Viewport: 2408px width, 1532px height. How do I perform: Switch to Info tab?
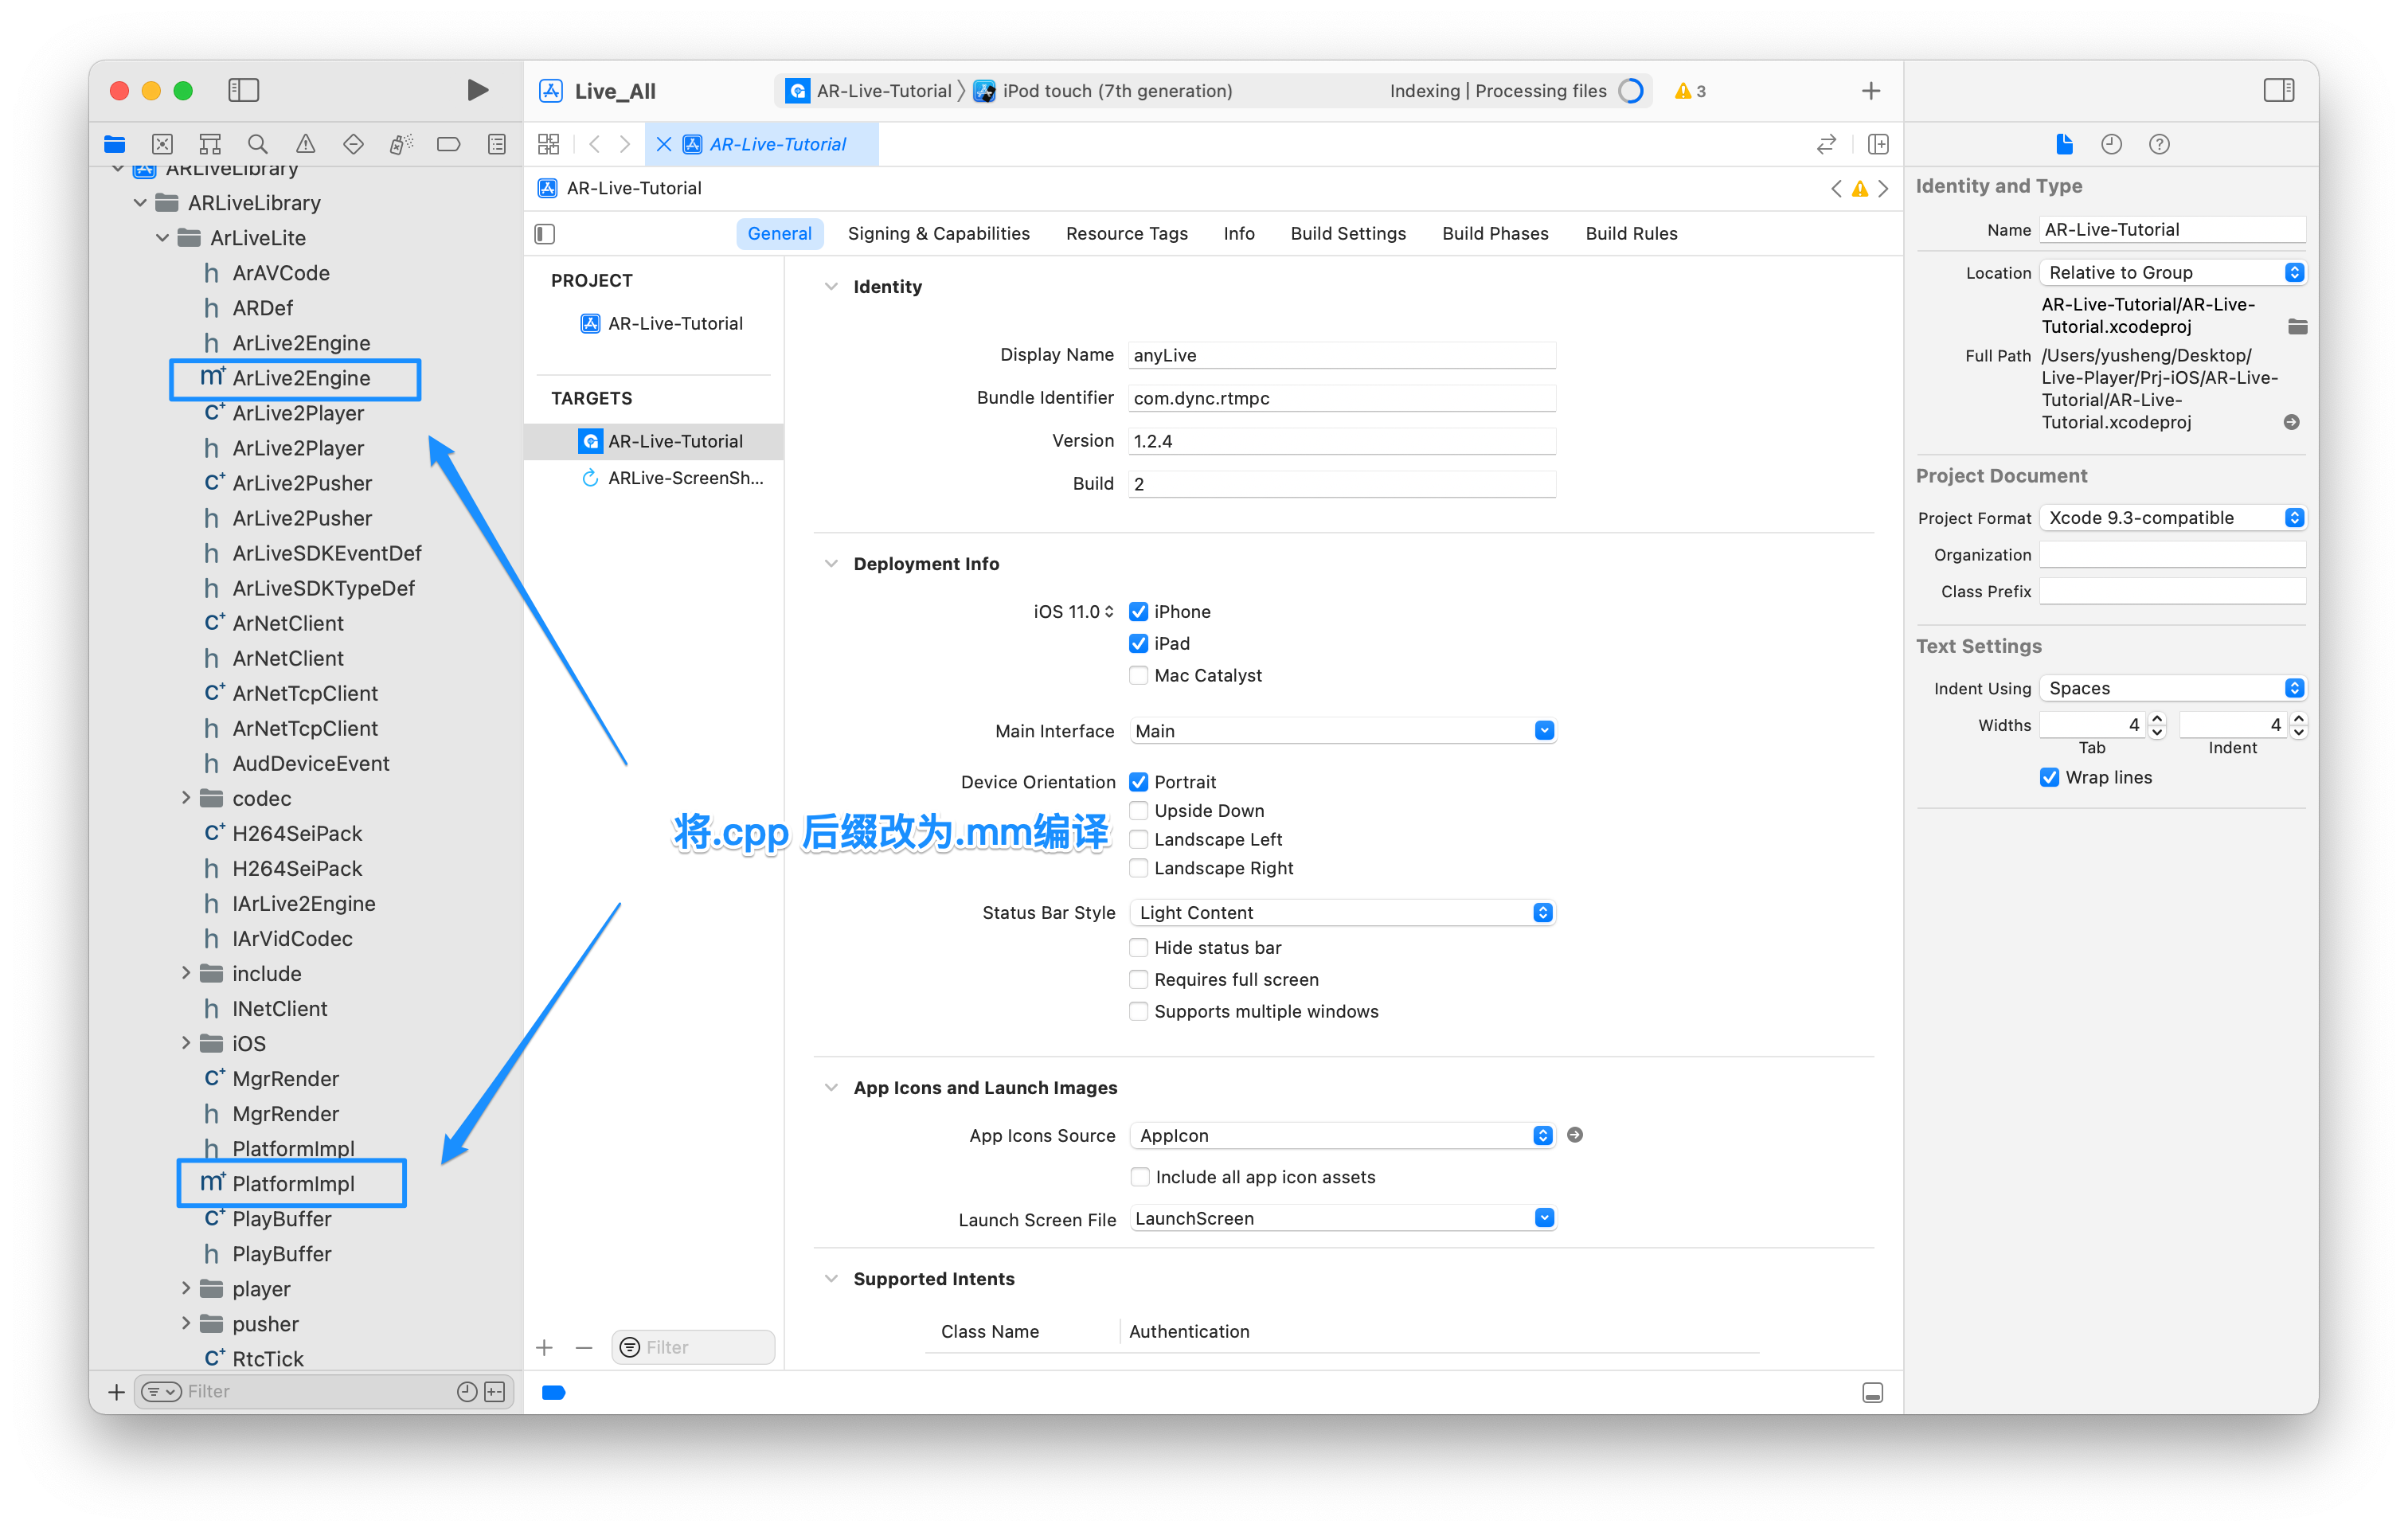coord(1238,233)
